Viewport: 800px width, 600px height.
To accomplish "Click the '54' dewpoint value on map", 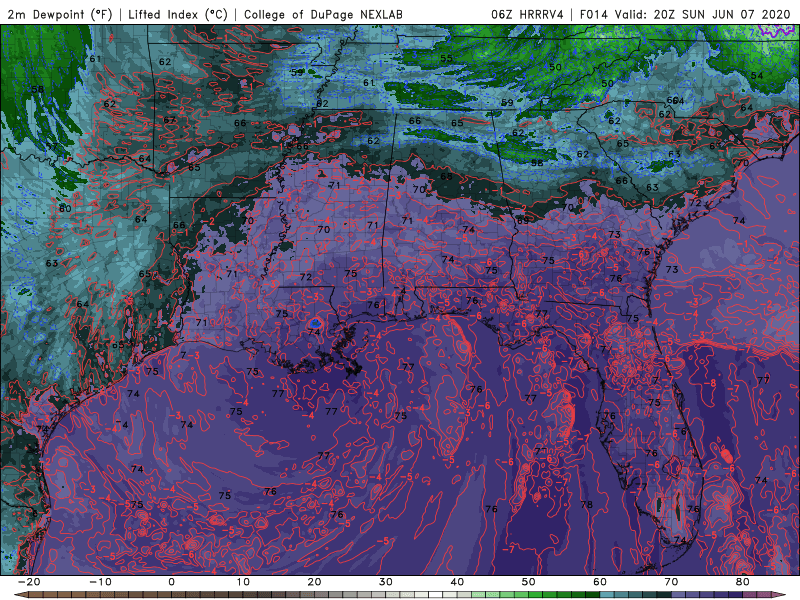I will click(757, 76).
